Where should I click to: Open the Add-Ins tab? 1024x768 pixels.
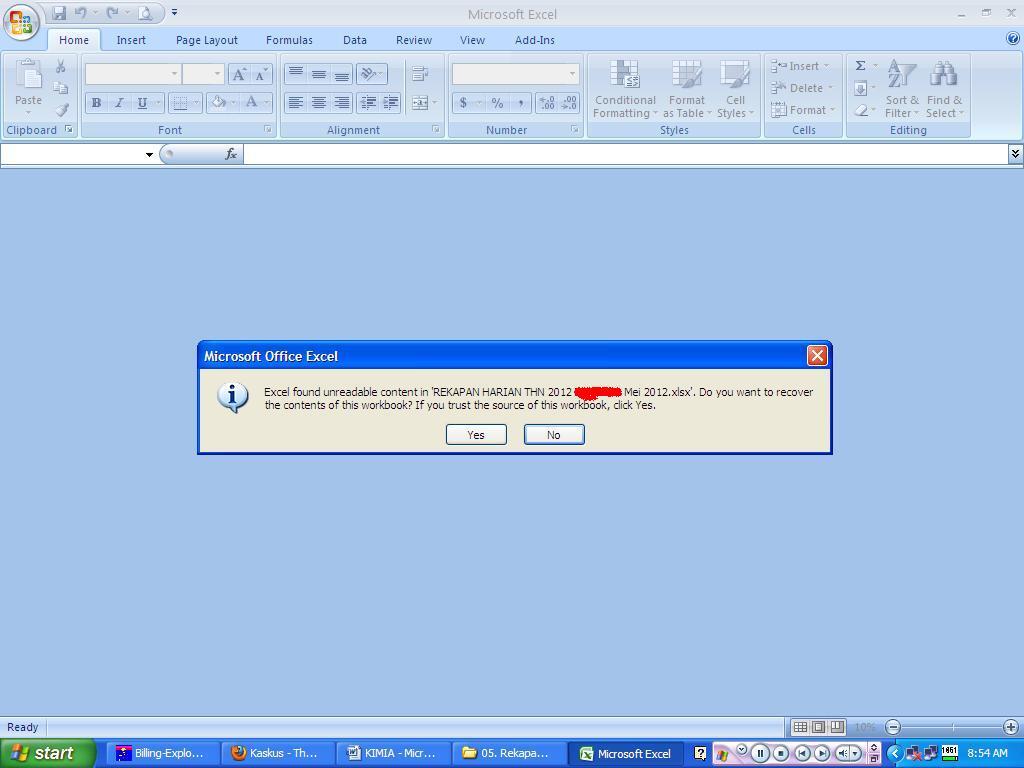(535, 40)
